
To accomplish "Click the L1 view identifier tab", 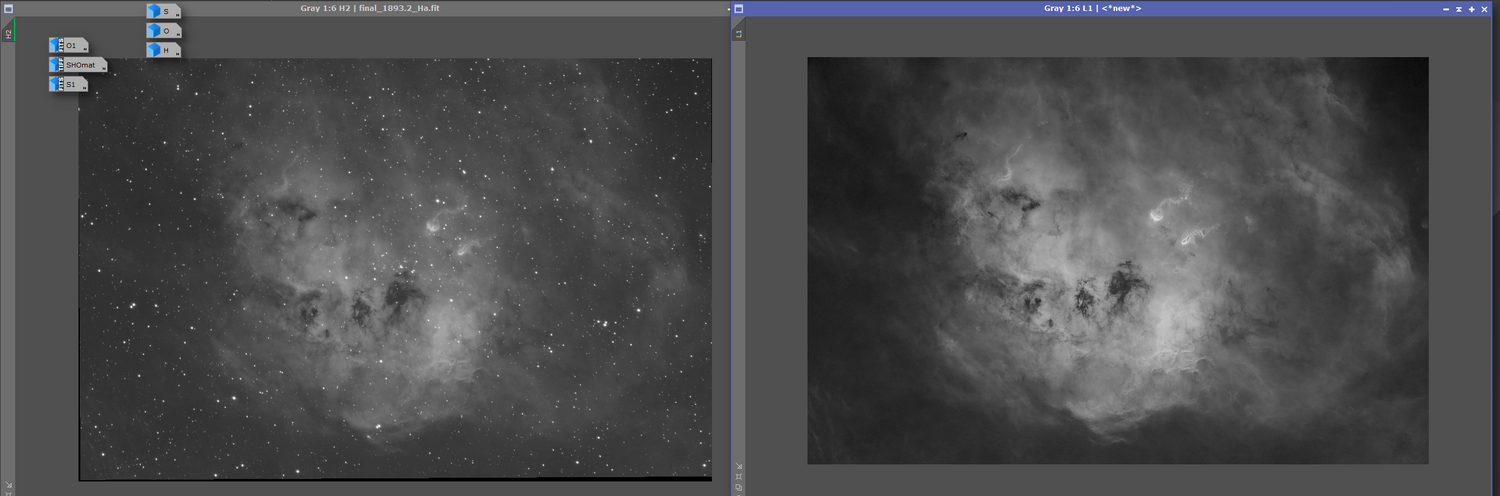I will click(739, 33).
